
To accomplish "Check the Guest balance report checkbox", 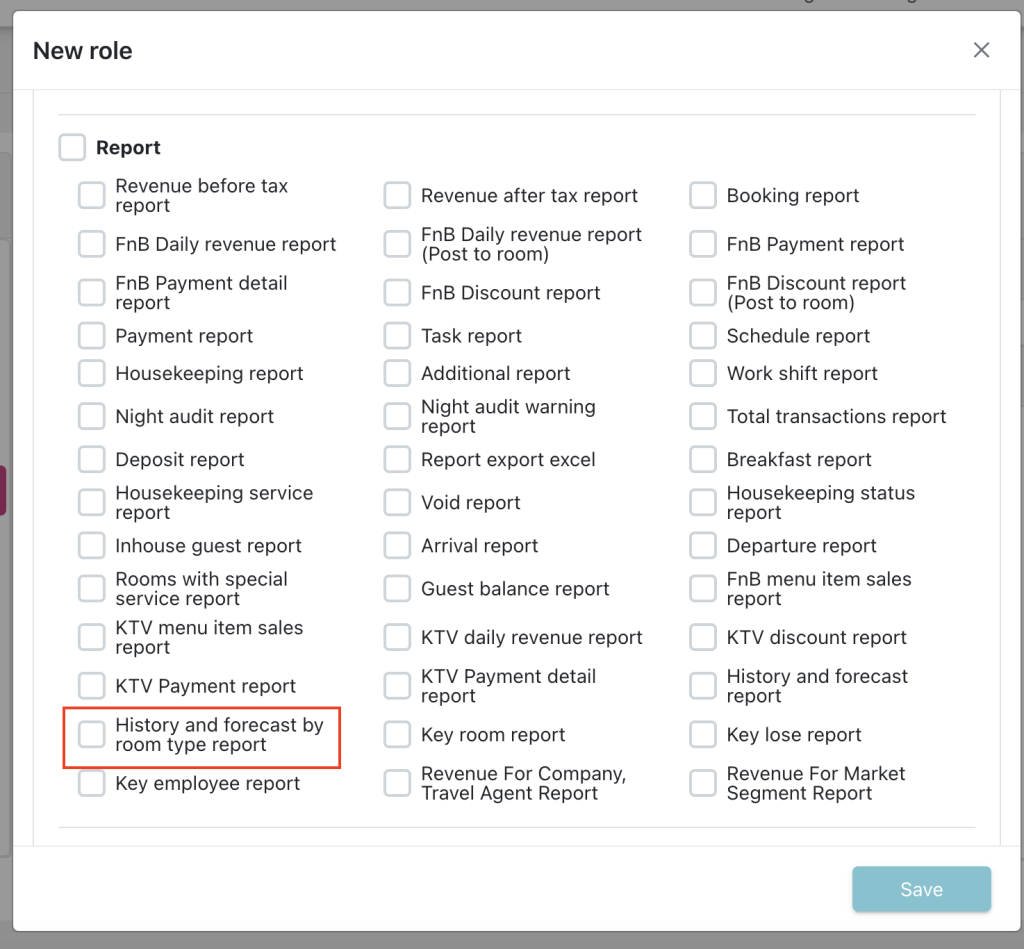I will pyautogui.click(x=398, y=589).
